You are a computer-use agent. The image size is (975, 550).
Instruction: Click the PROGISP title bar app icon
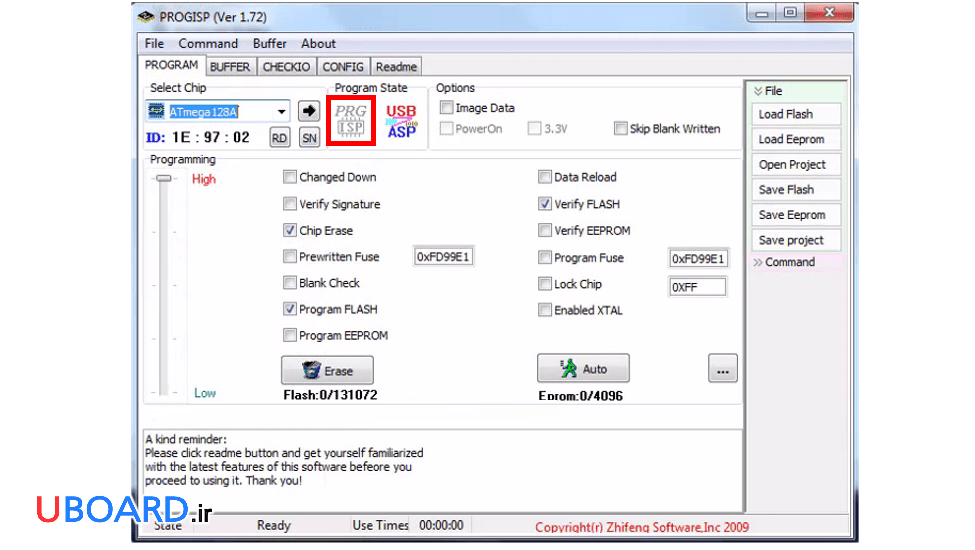click(x=146, y=17)
